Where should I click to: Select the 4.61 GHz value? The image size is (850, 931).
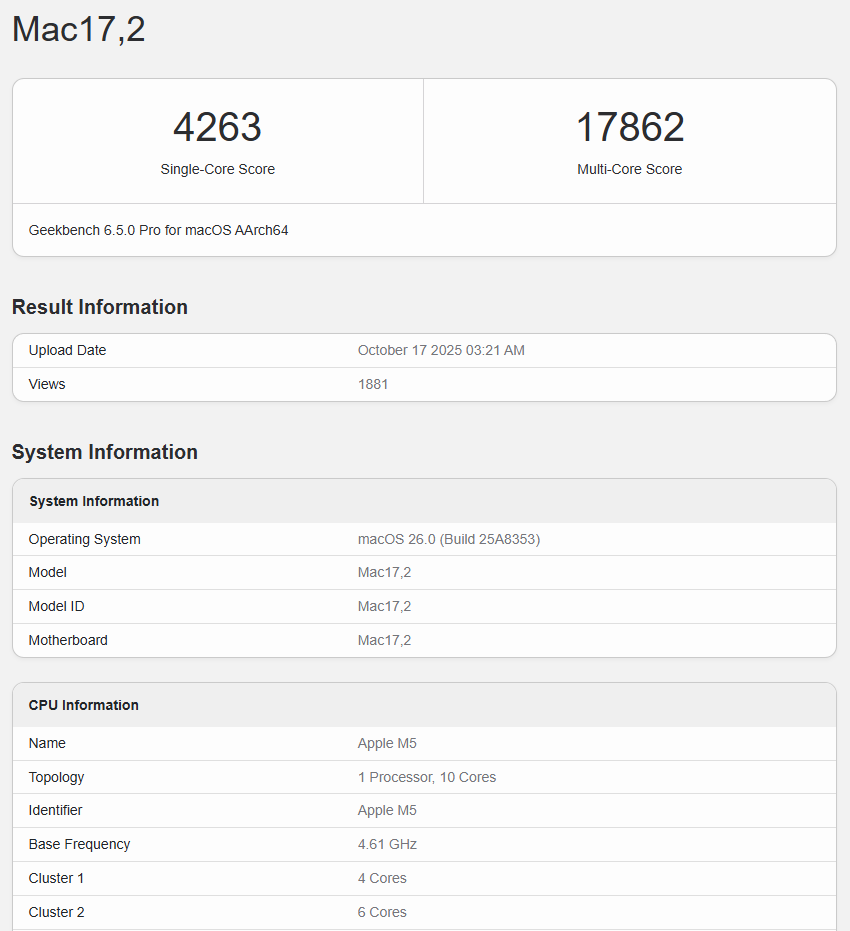click(387, 844)
